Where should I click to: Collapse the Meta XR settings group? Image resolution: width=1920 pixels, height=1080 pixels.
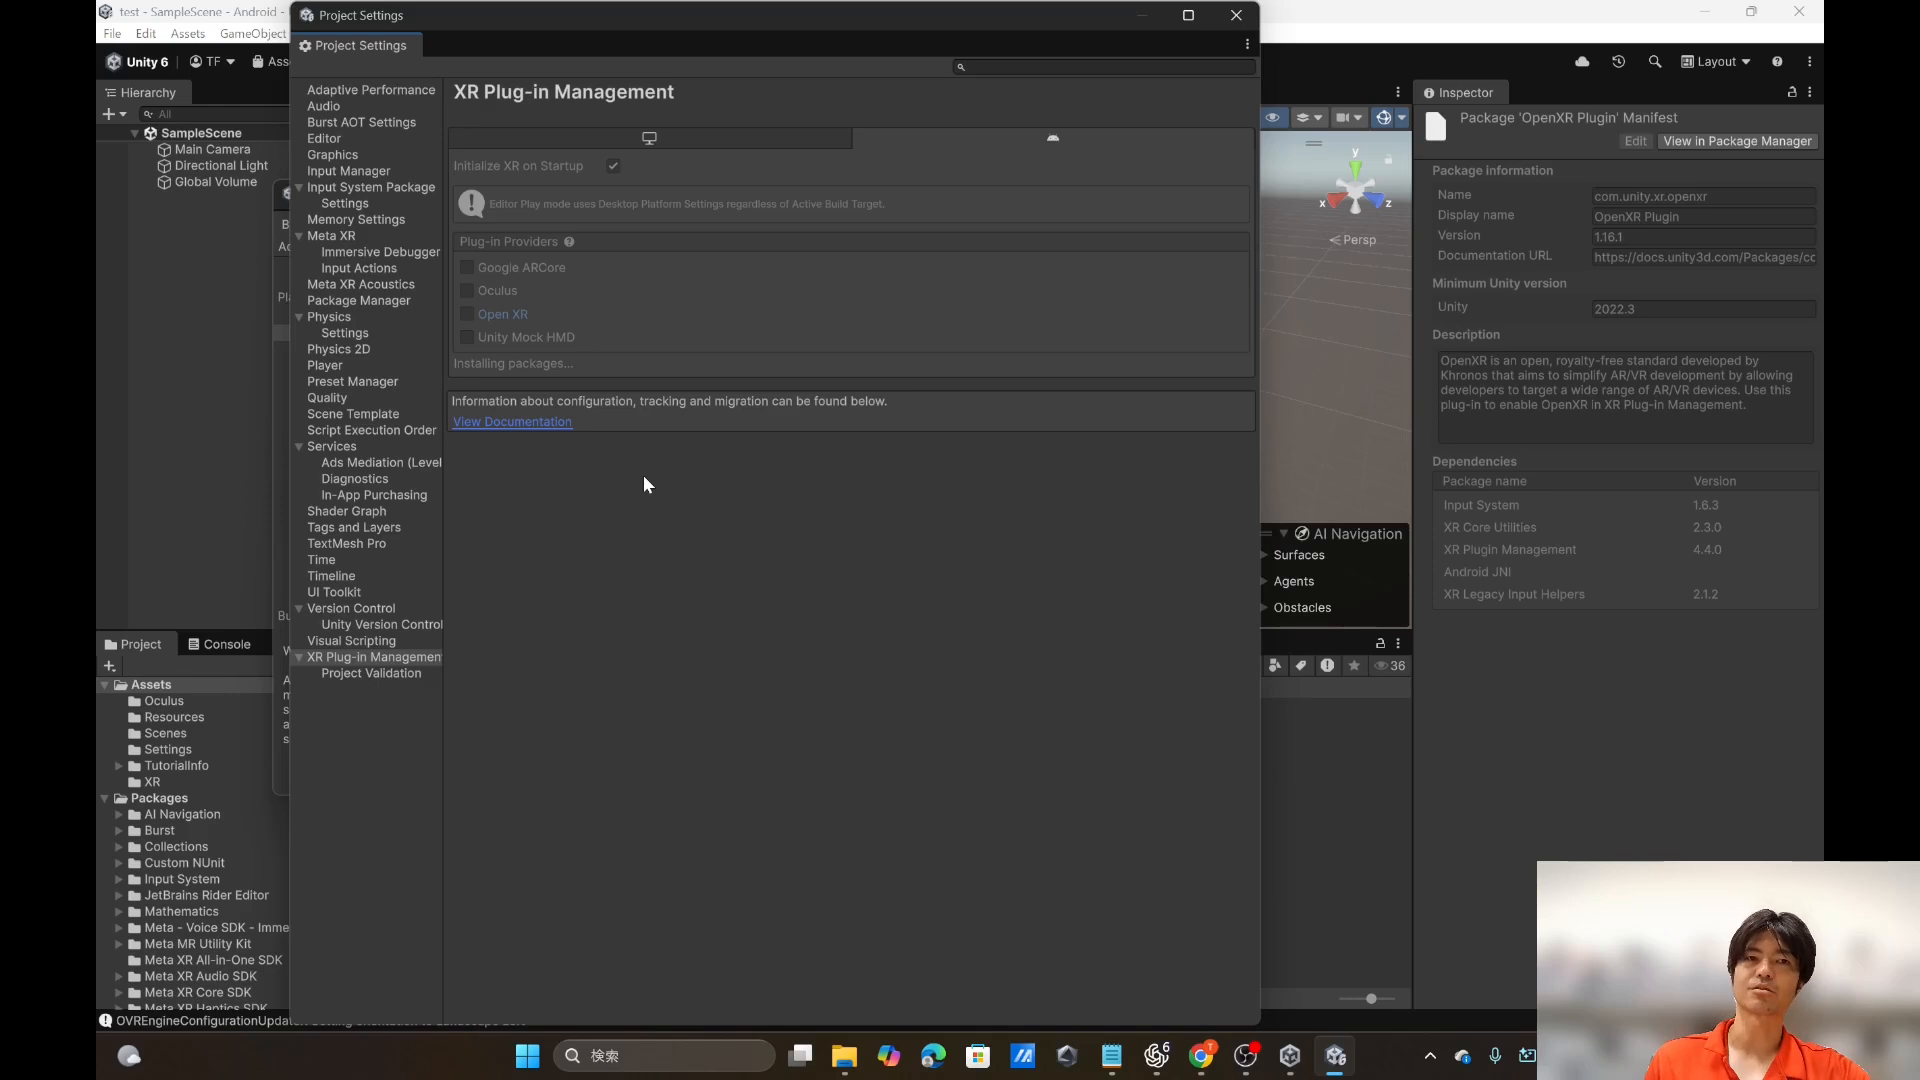point(299,236)
